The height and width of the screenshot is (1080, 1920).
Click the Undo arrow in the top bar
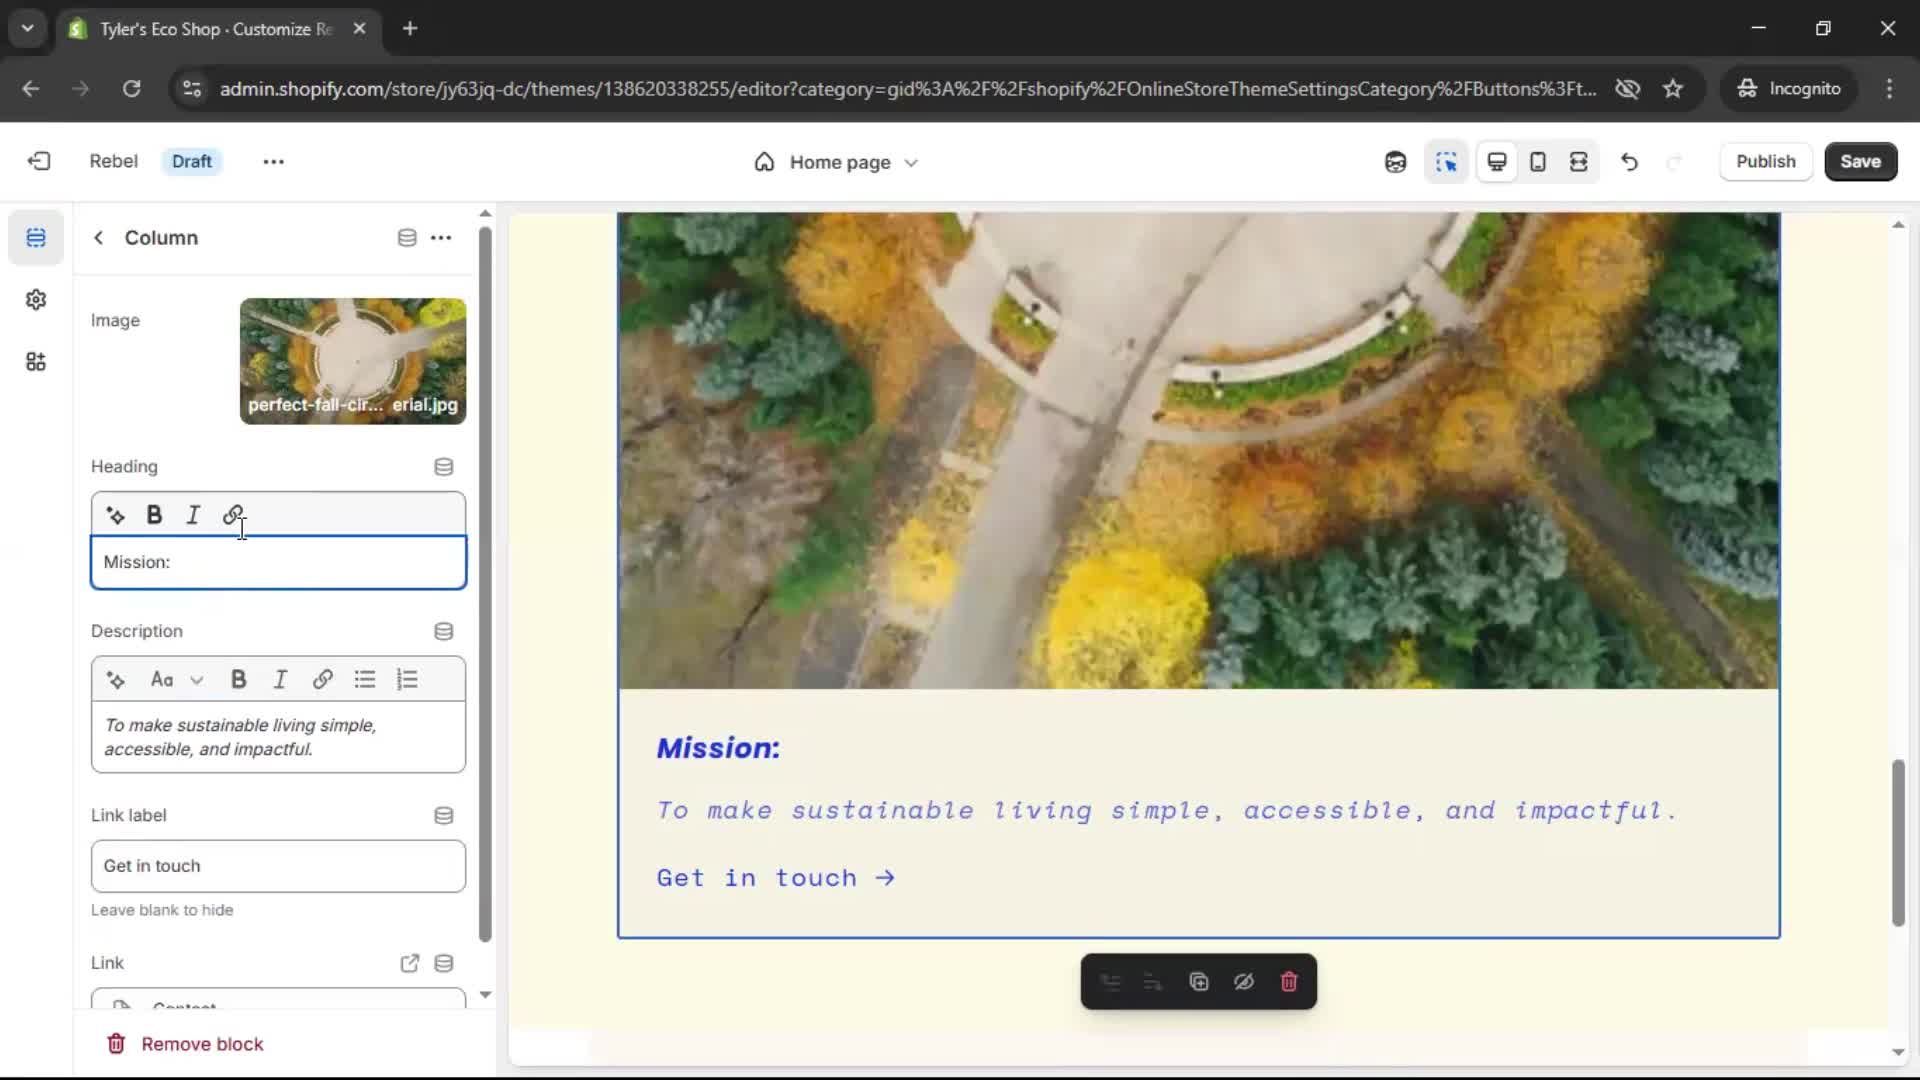[1629, 162]
